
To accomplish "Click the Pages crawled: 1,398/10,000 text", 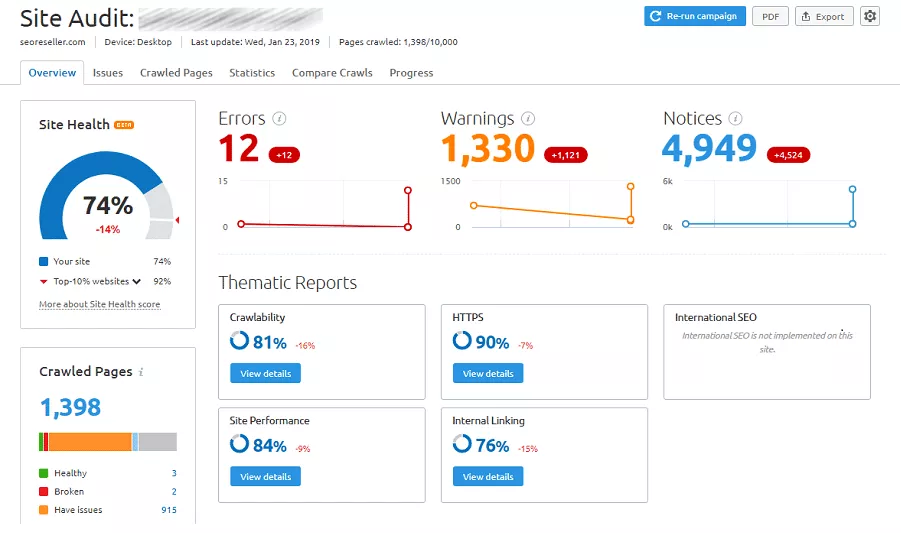I will [398, 42].
